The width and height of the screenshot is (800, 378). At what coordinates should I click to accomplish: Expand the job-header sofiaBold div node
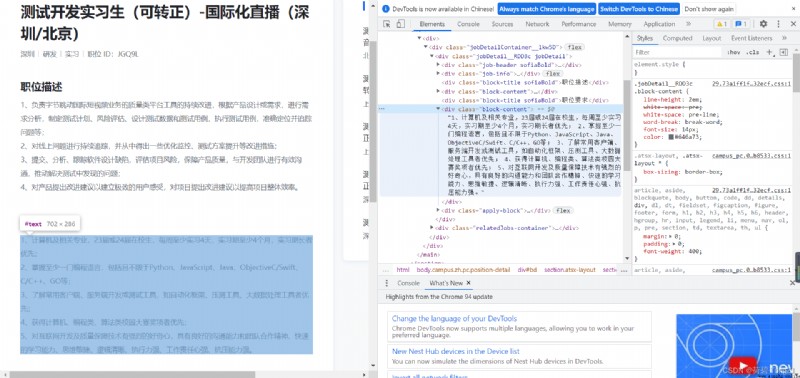(x=438, y=65)
